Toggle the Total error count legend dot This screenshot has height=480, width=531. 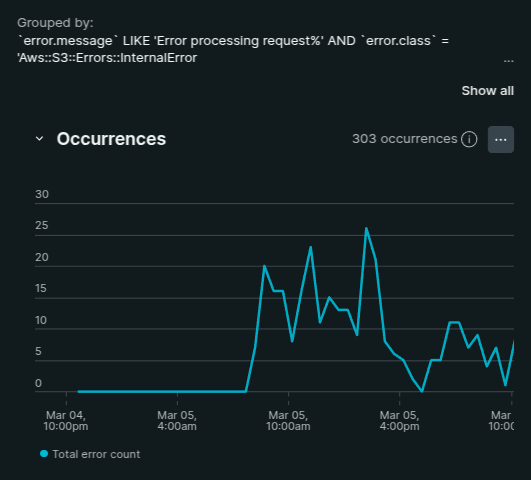pos(44,454)
